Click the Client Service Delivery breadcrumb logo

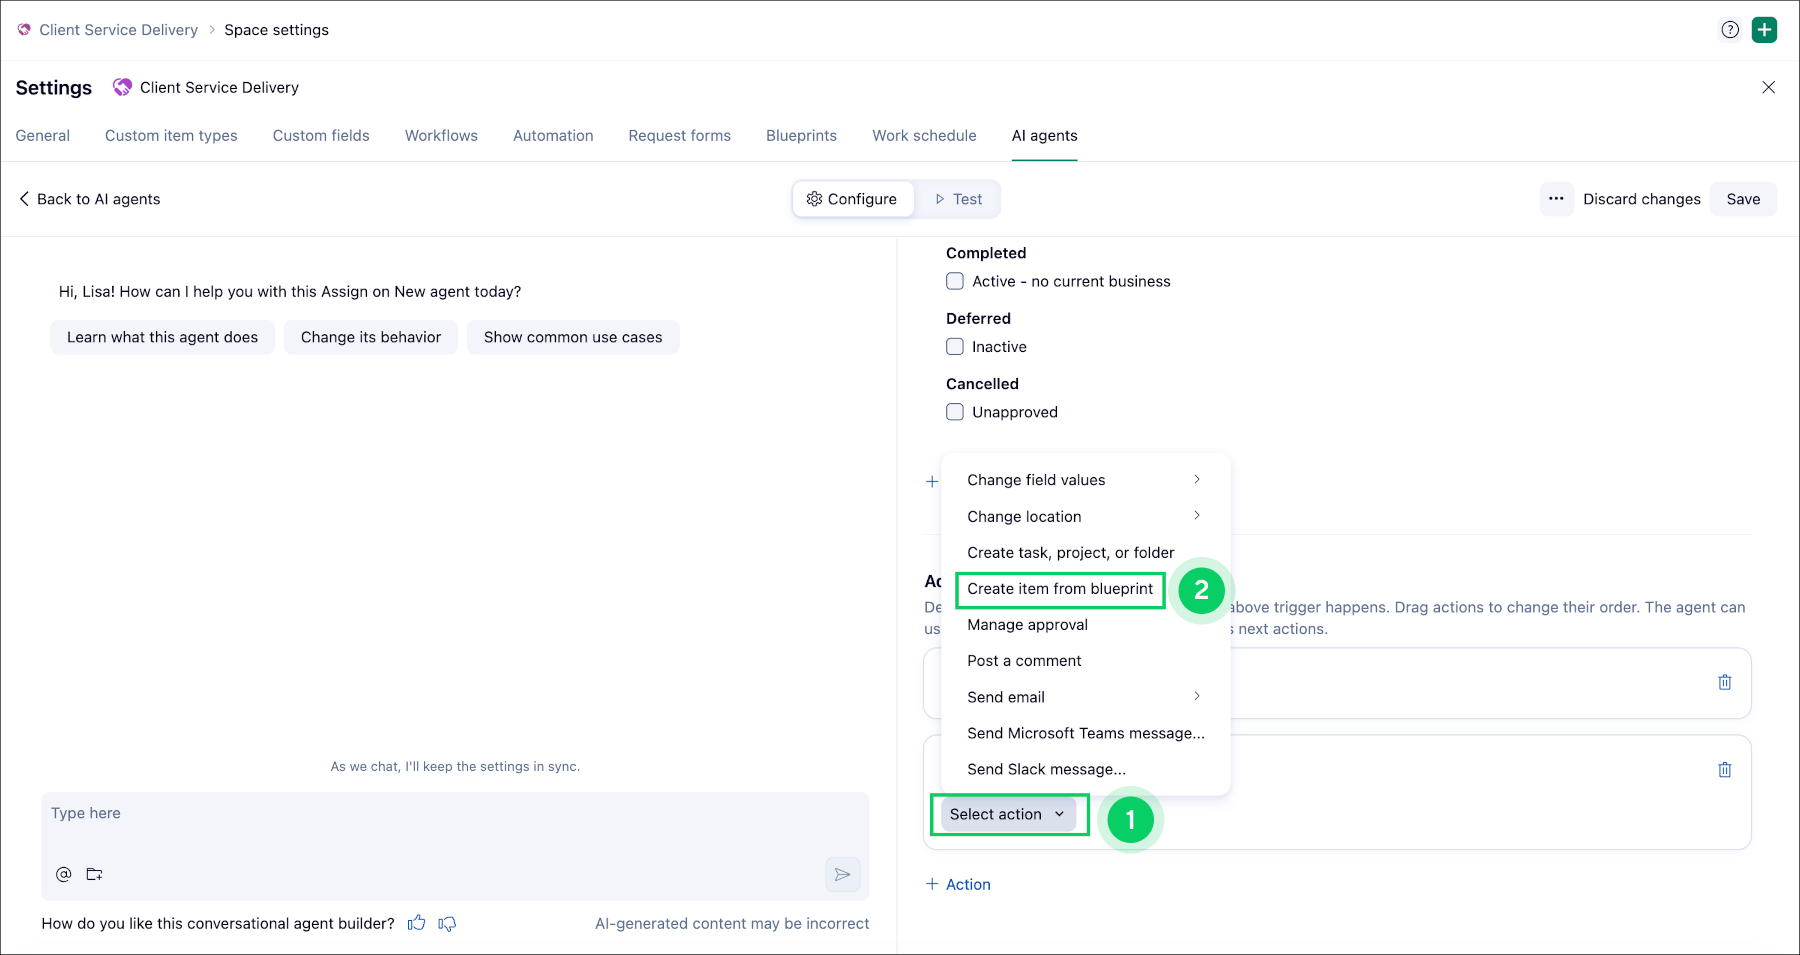click(x=24, y=30)
